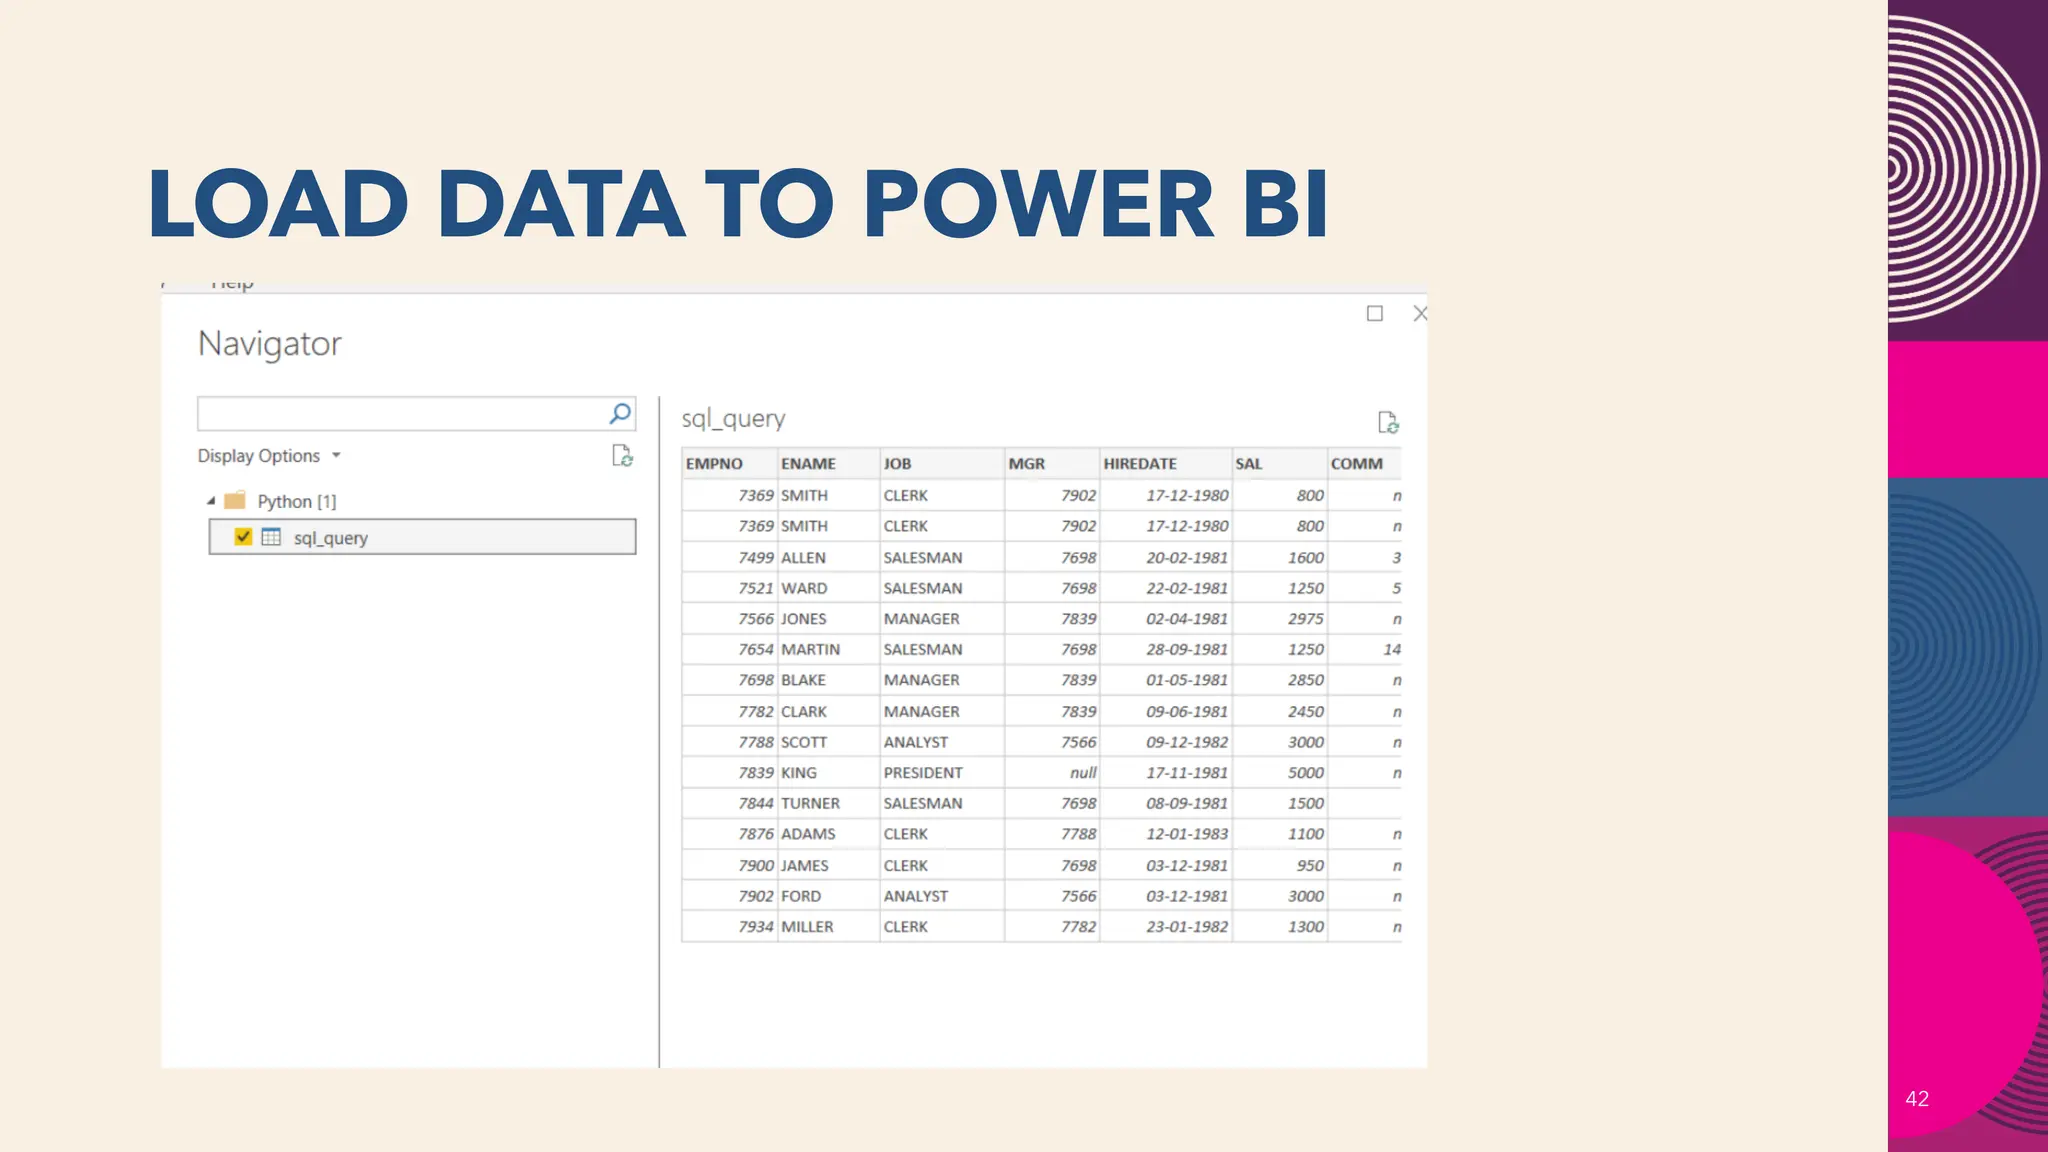Close the Navigator dialog
This screenshot has width=2048, height=1152.
tap(1420, 314)
